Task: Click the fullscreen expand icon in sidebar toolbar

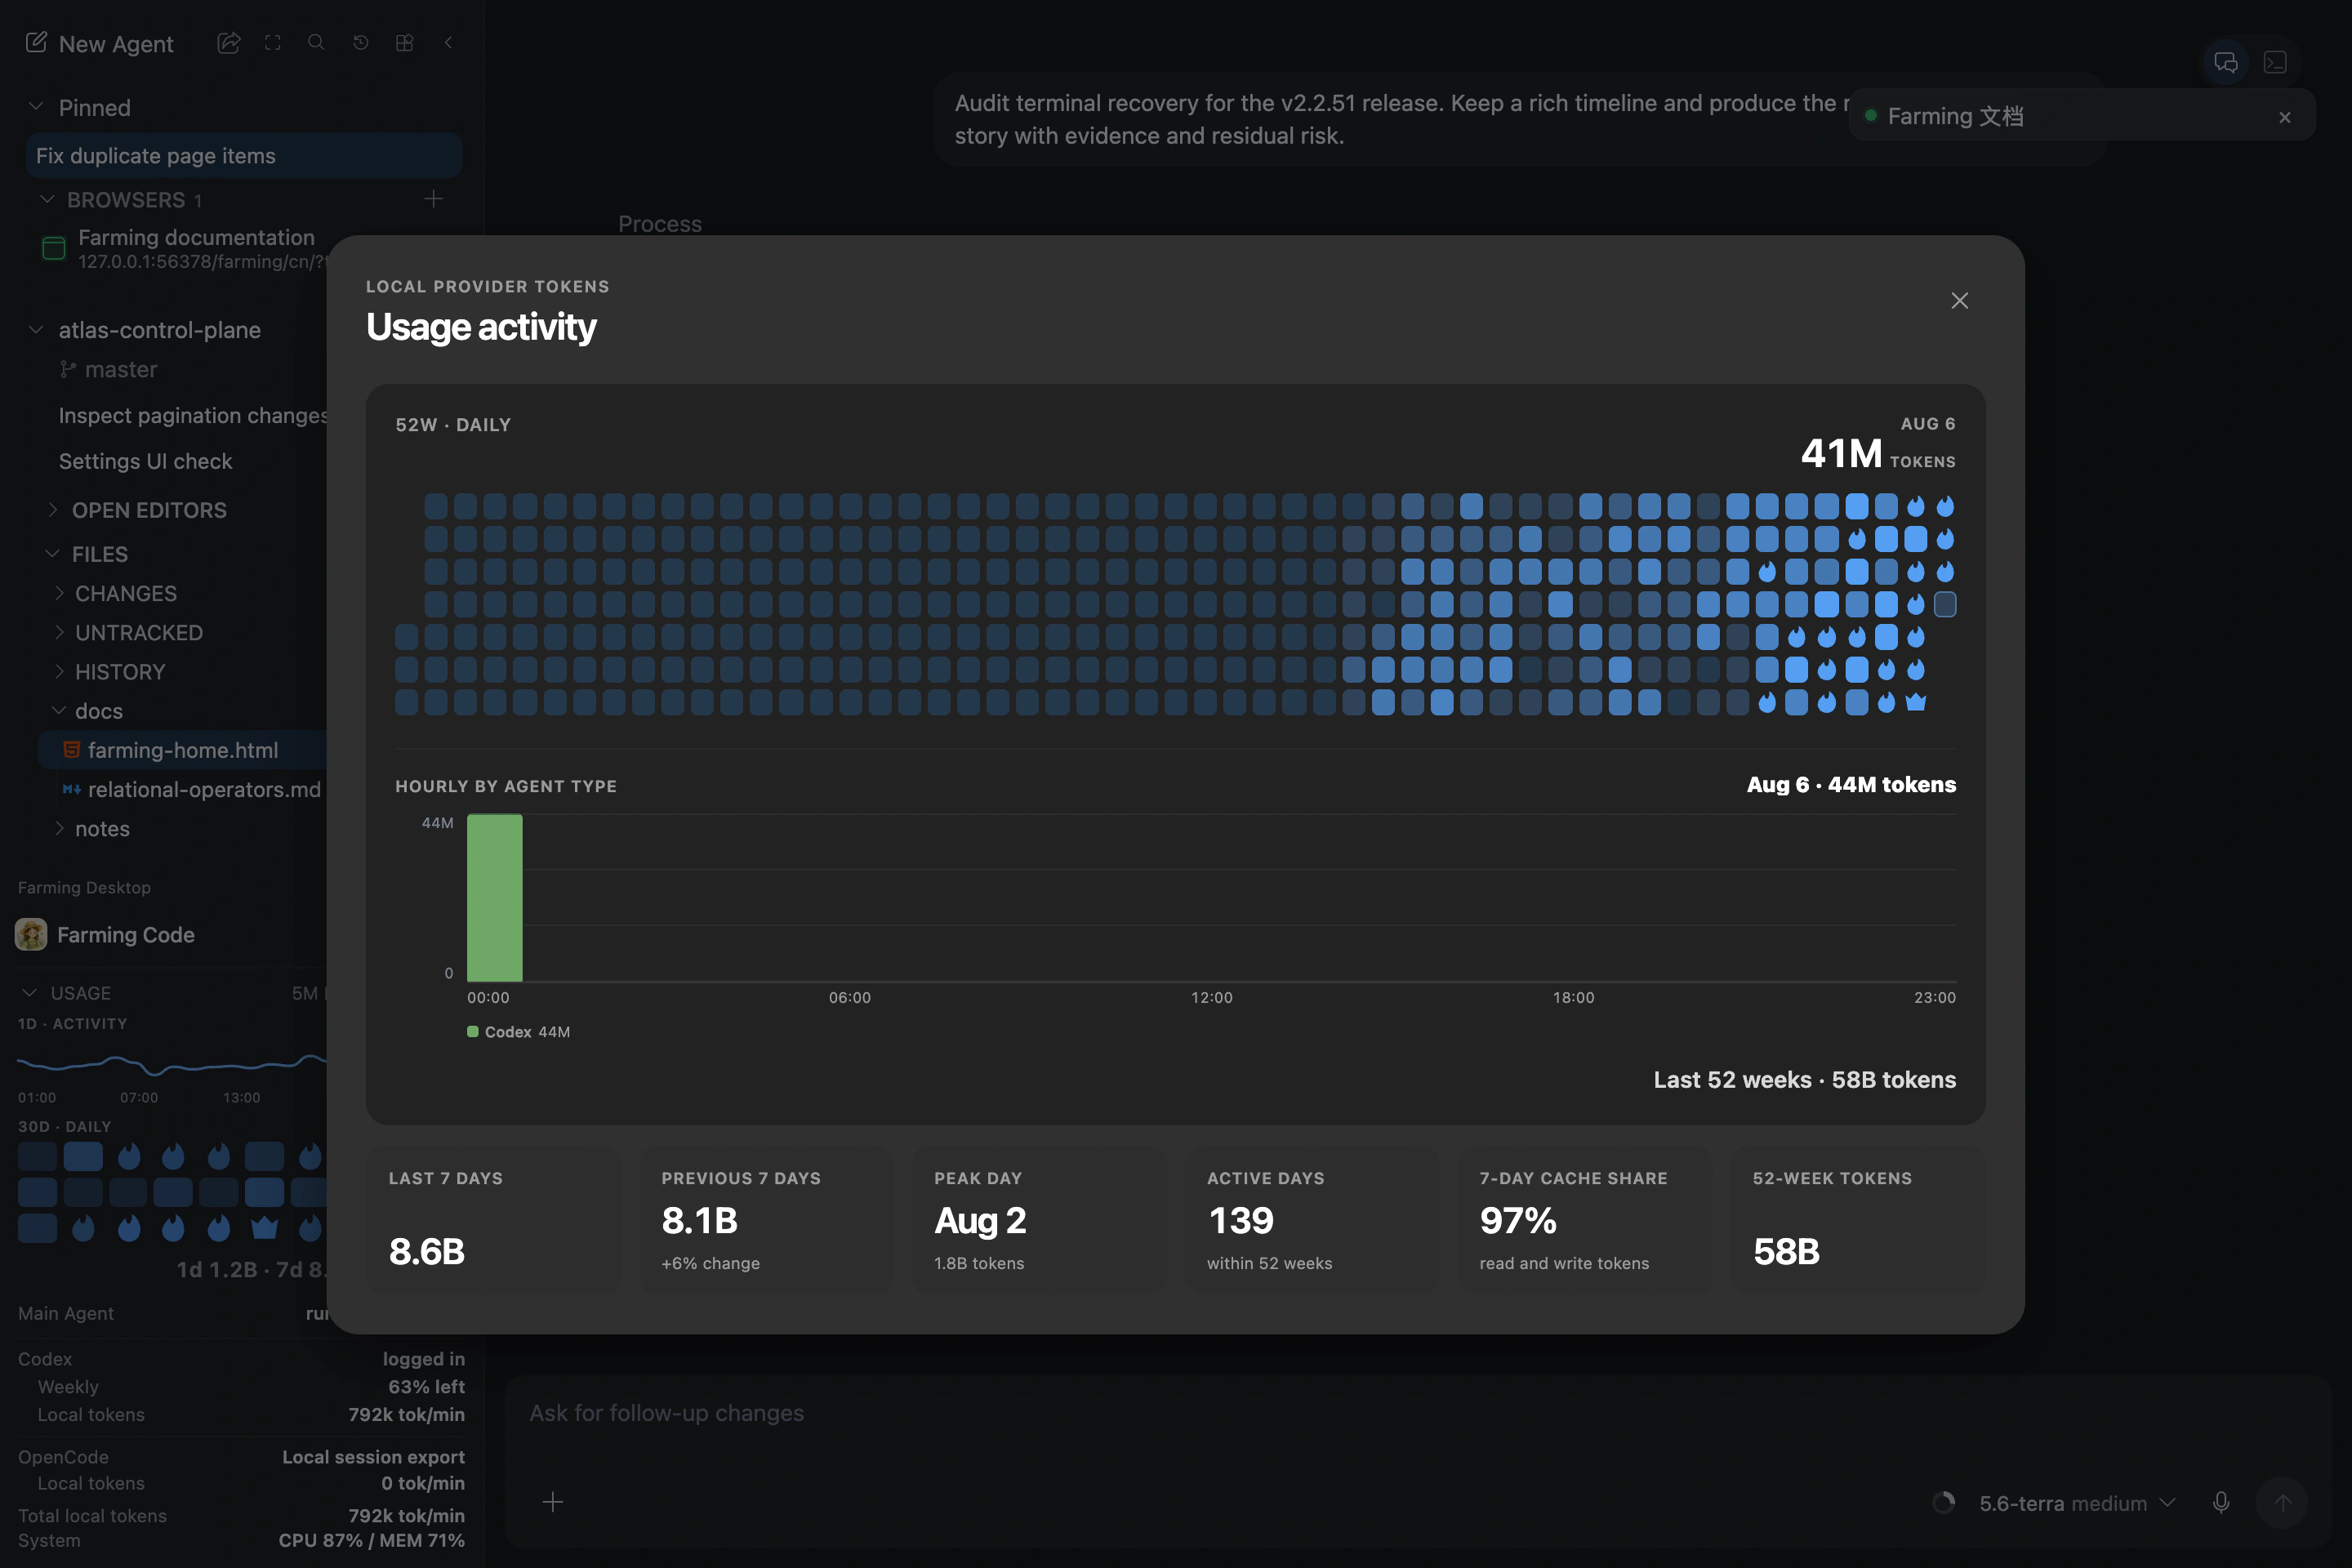Action: pyautogui.click(x=273, y=42)
